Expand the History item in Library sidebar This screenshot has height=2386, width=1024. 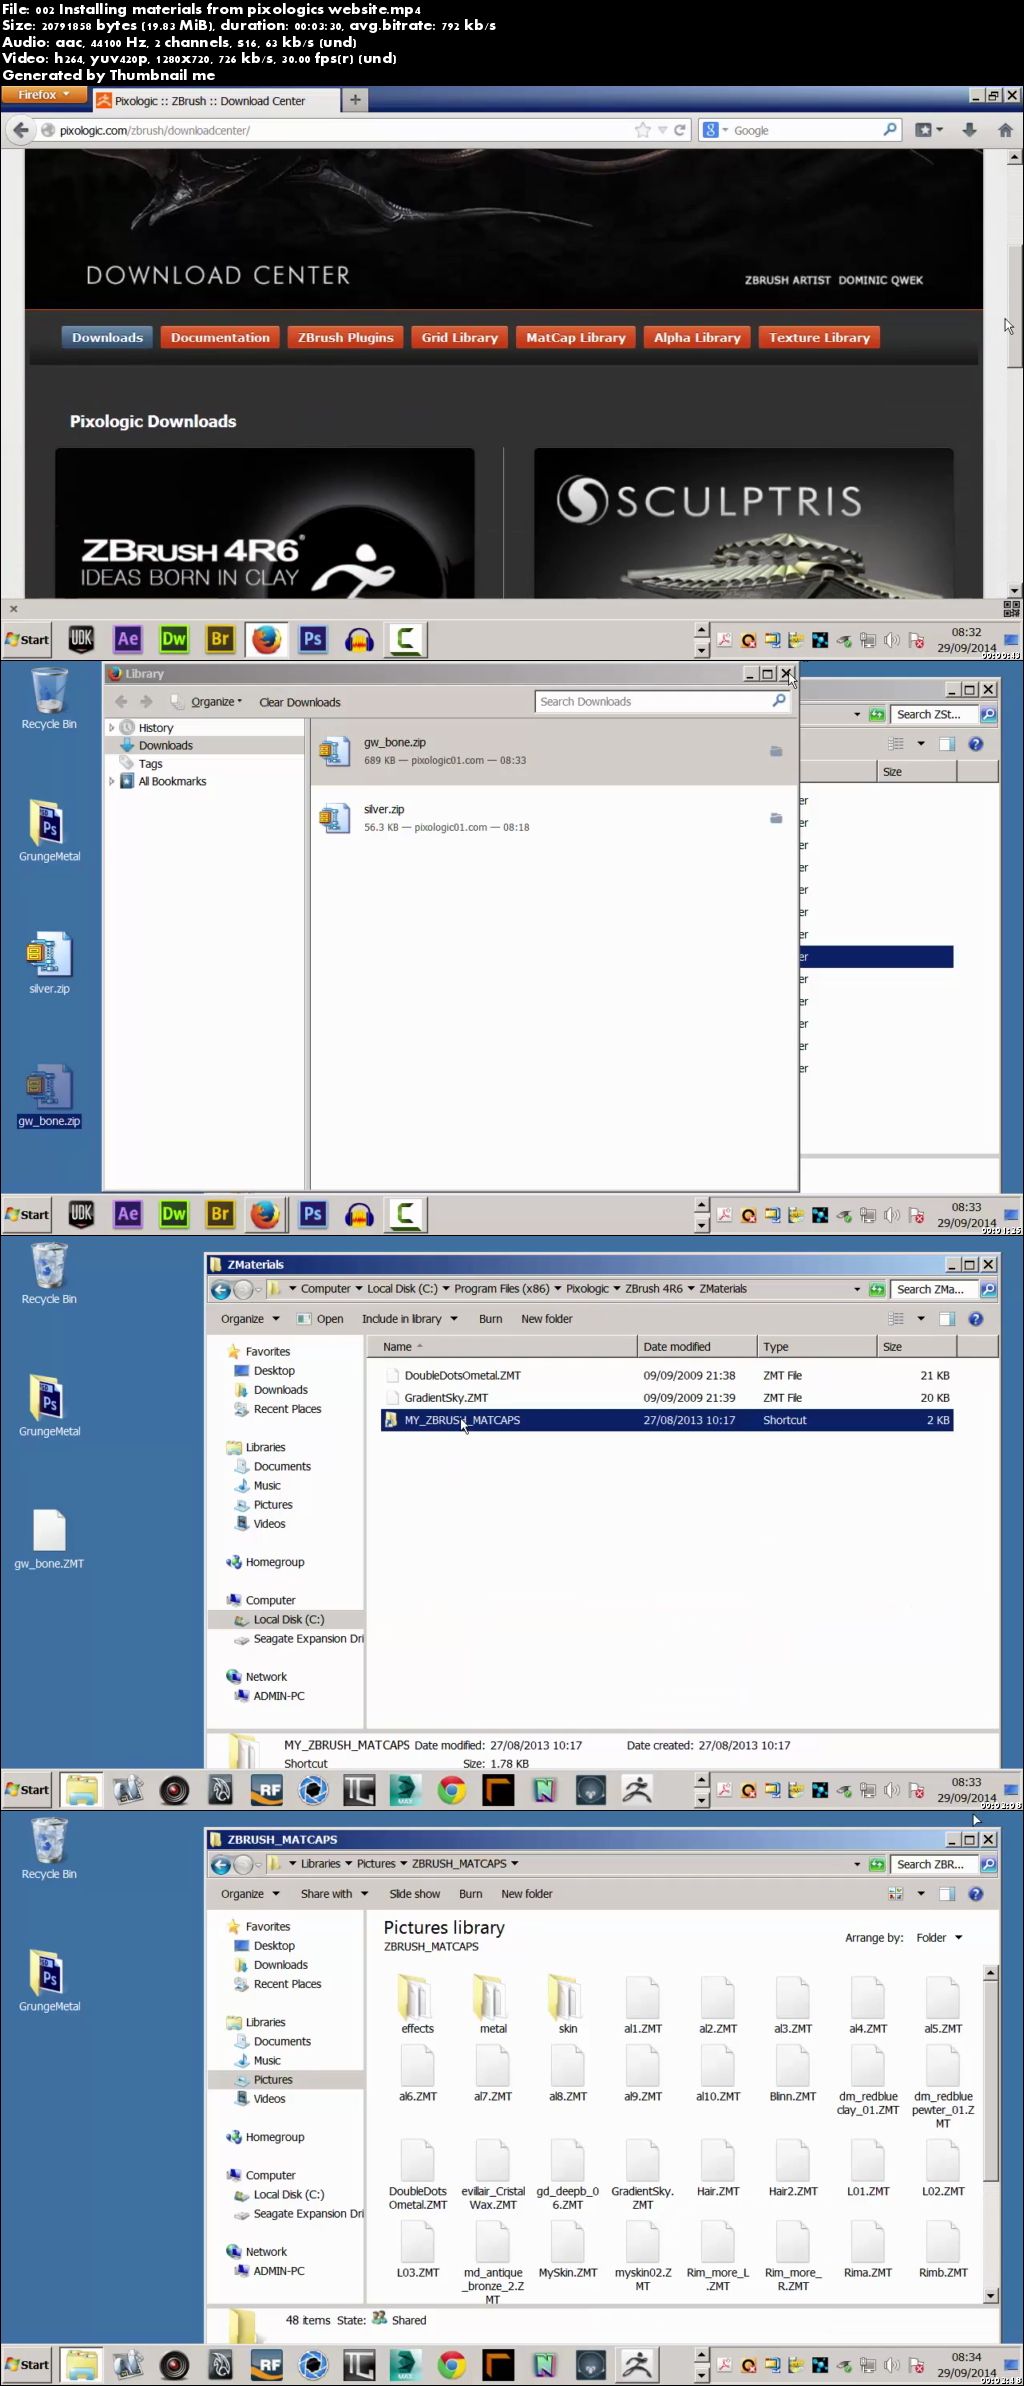111,728
